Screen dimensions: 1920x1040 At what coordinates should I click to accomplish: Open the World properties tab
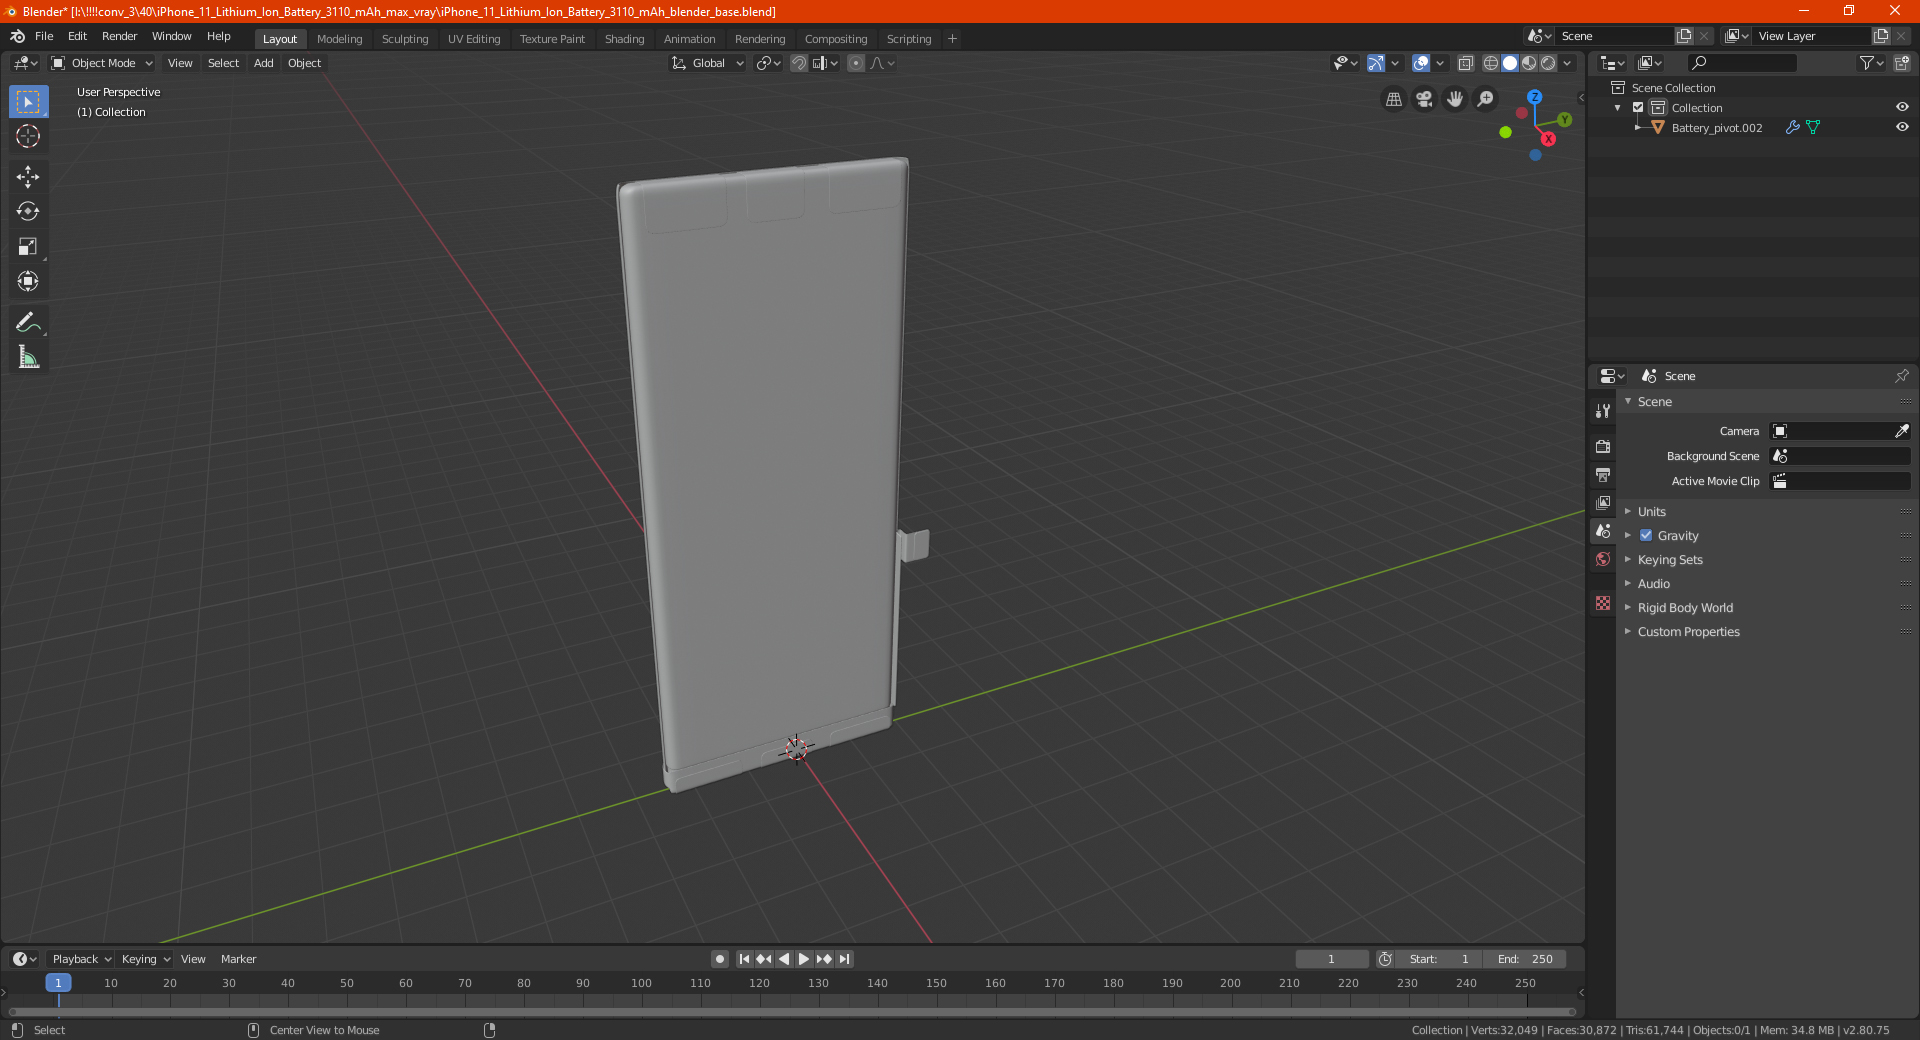pos(1603,559)
